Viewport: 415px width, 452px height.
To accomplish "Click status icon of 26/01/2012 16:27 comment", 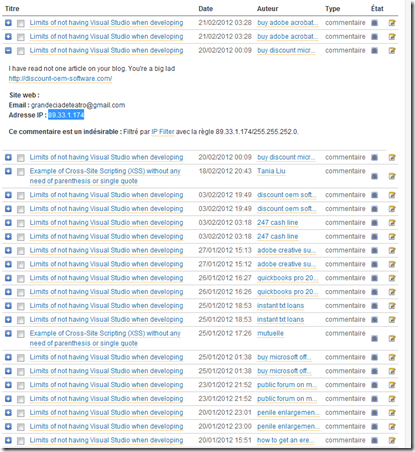I will pos(375,278).
